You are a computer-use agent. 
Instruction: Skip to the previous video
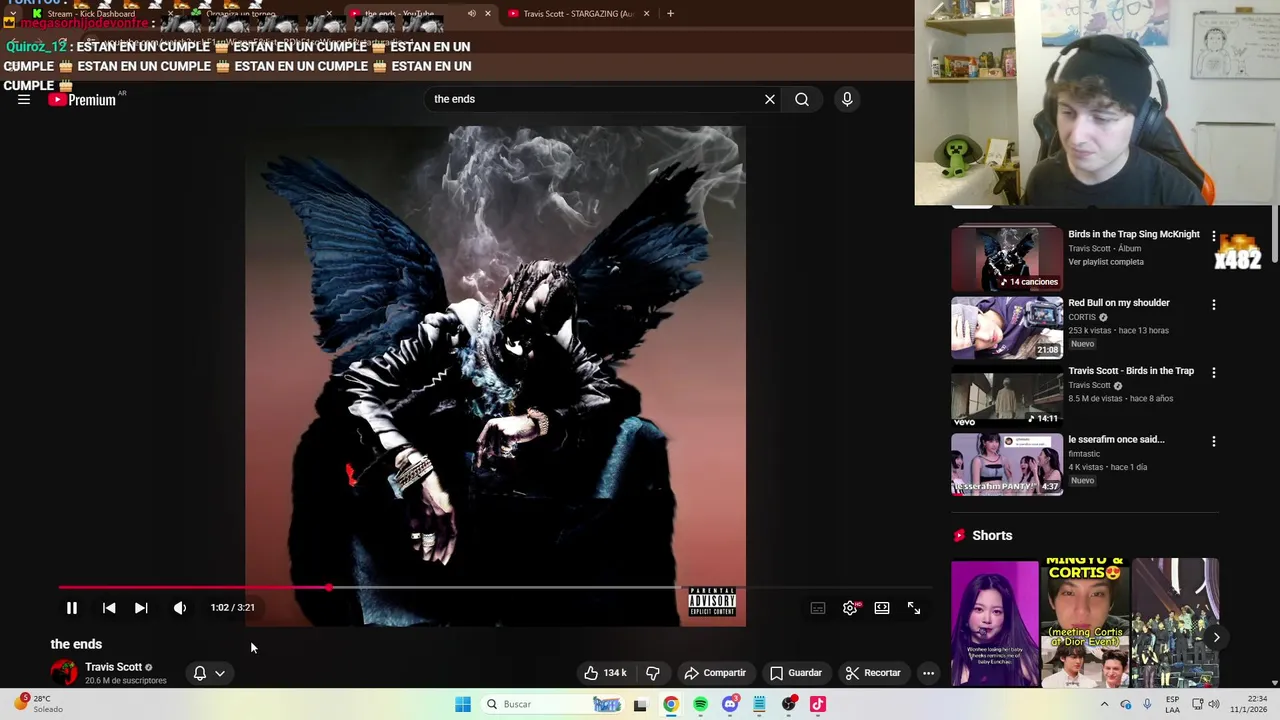tap(109, 608)
